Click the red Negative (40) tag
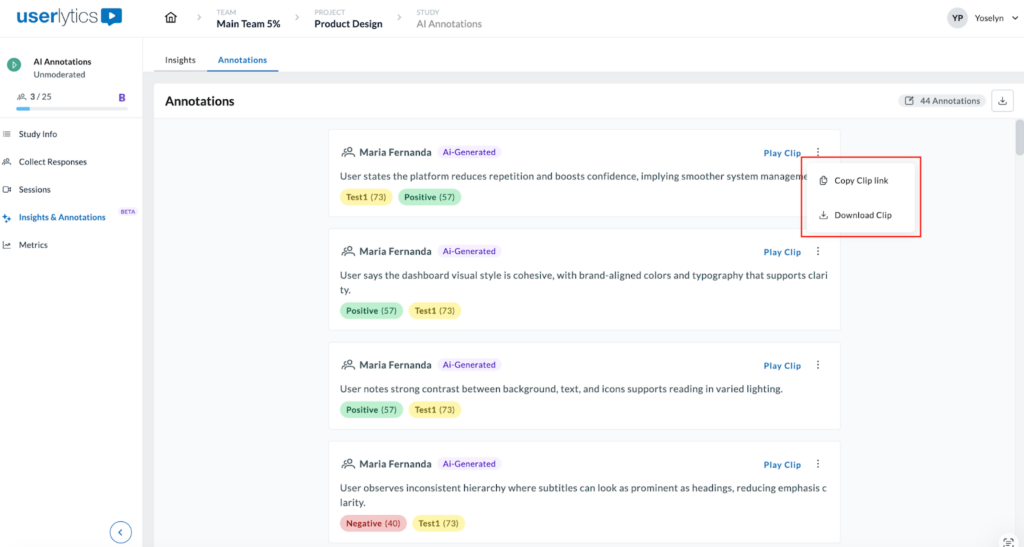The width and height of the screenshot is (1024, 547). 373,523
